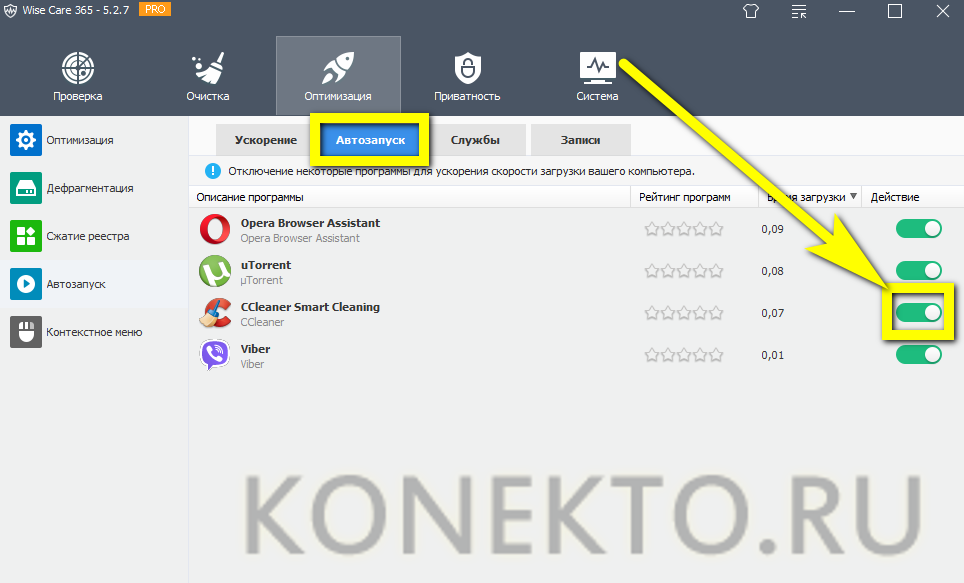
Task: Open Контекстное меню sidebar item
Action: [93, 332]
